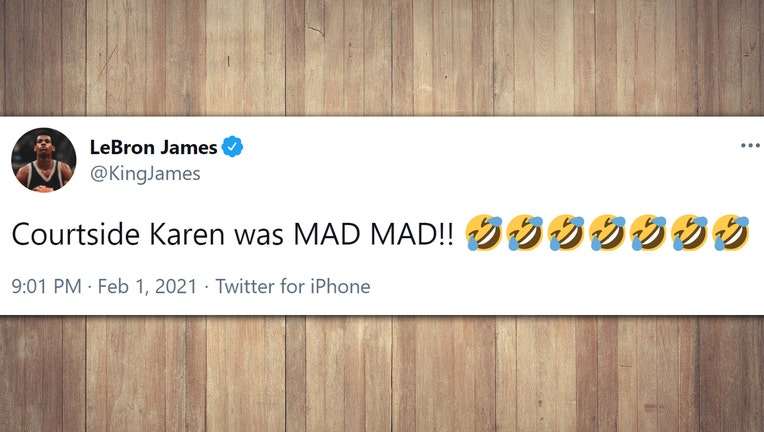
Task: Click the middle (fourth) laughing emoji
Action: coord(607,233)
